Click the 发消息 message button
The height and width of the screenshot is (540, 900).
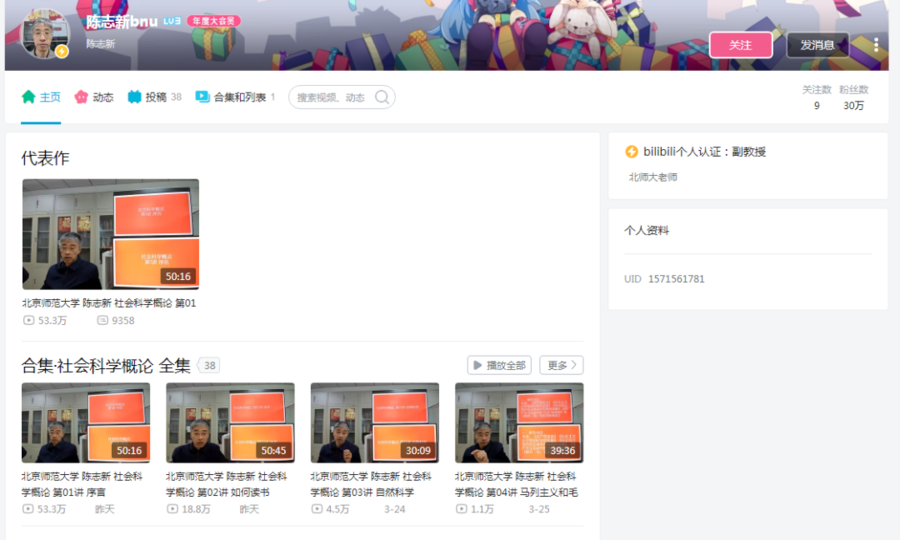tap(817, 45)
